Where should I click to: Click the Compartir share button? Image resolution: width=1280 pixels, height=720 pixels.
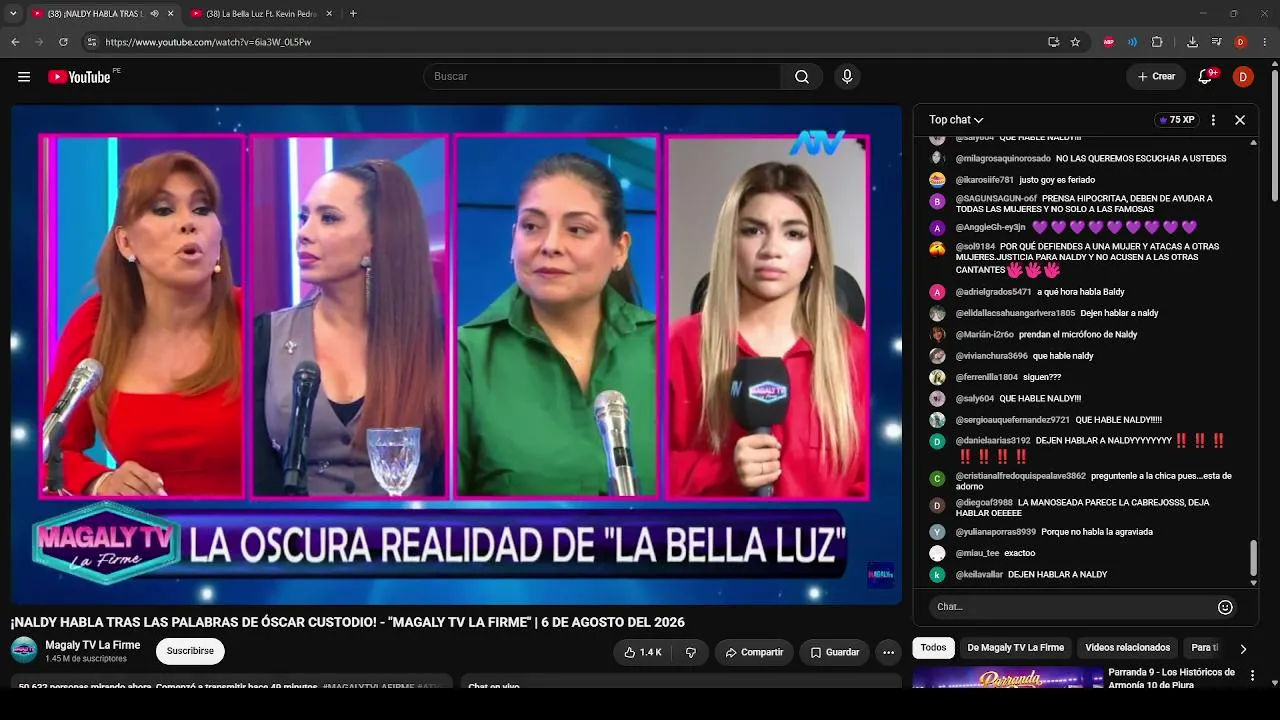tap(754, 652)
